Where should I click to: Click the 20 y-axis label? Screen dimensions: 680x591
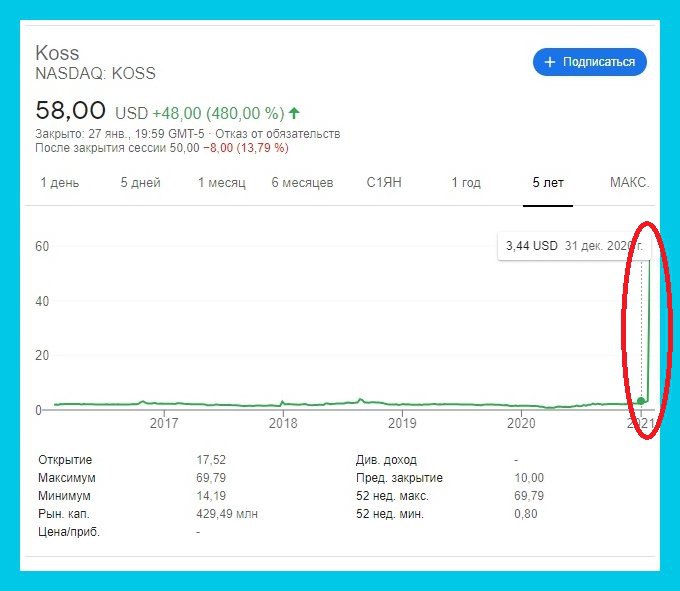(x=42, y=356)
